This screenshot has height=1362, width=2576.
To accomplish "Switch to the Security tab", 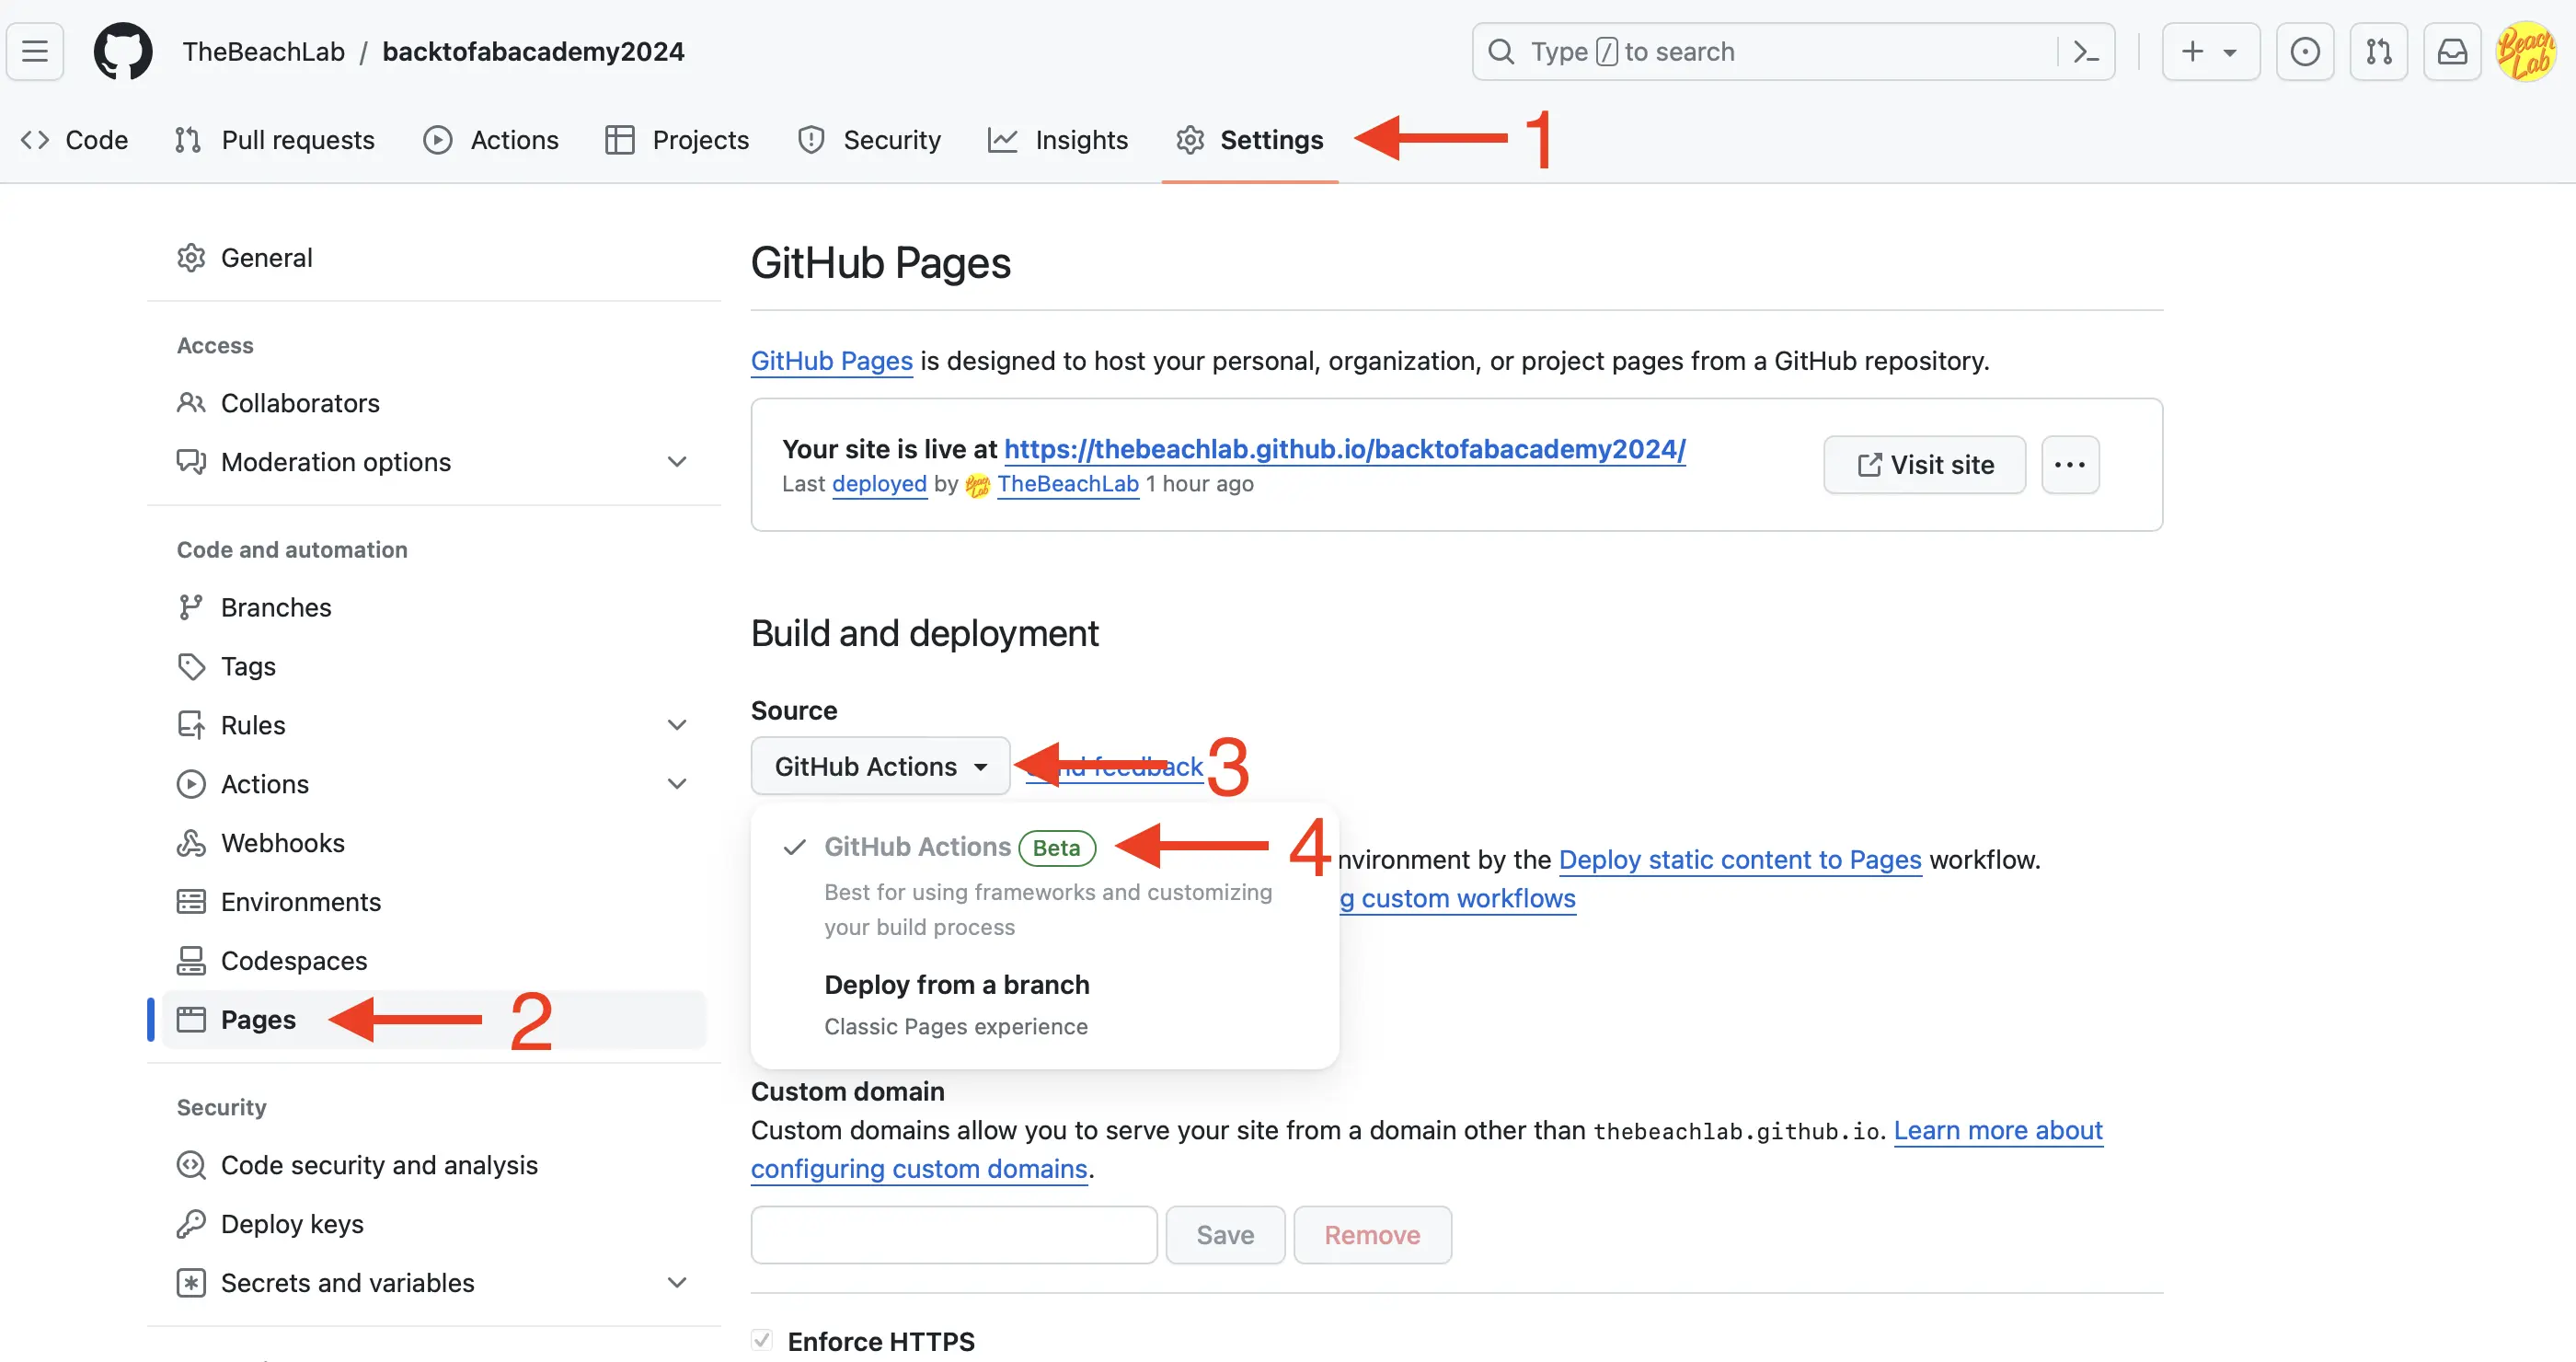I will (x=869, y=140).
